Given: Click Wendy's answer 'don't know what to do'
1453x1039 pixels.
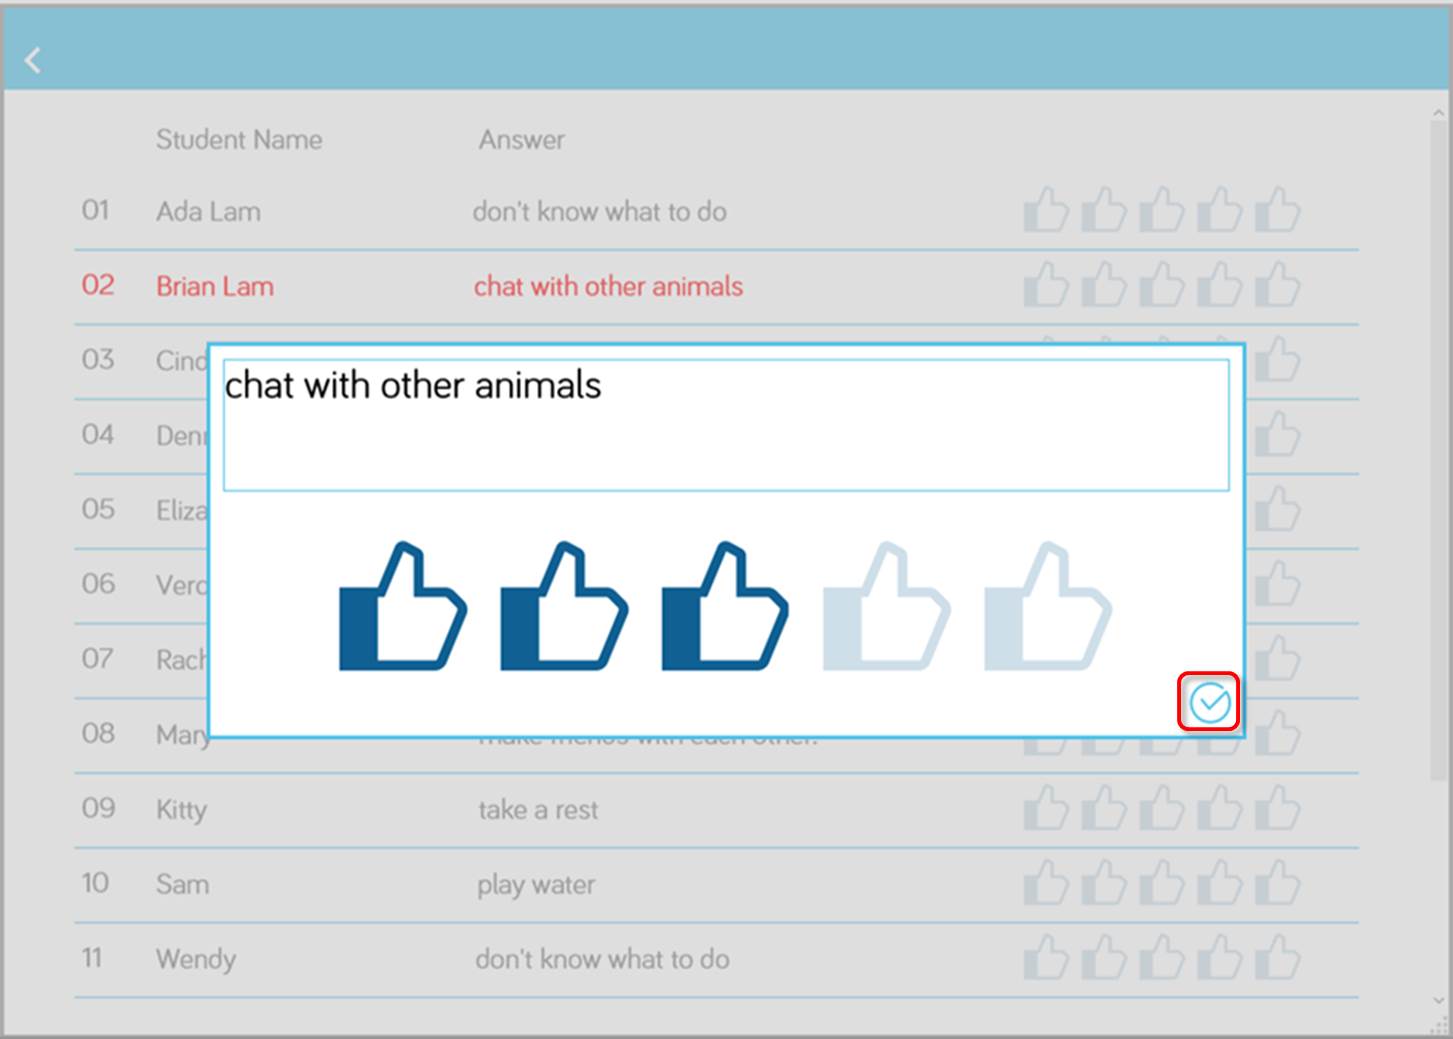Looking at the screenshot, I should pos(602,960).
